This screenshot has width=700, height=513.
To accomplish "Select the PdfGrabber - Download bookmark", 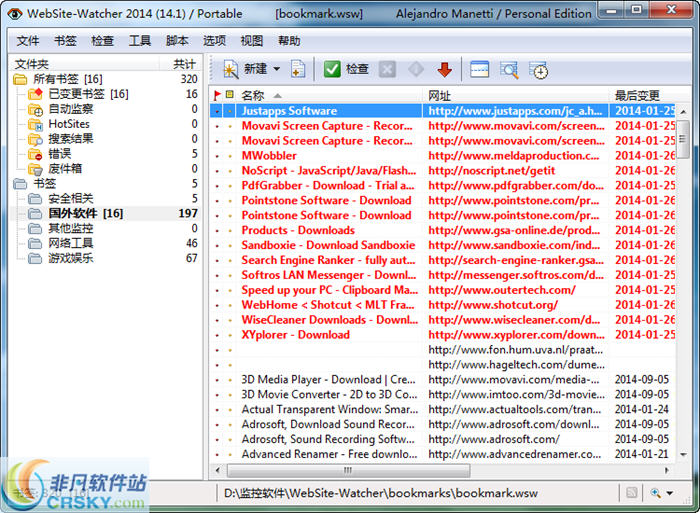I will 328,185.
